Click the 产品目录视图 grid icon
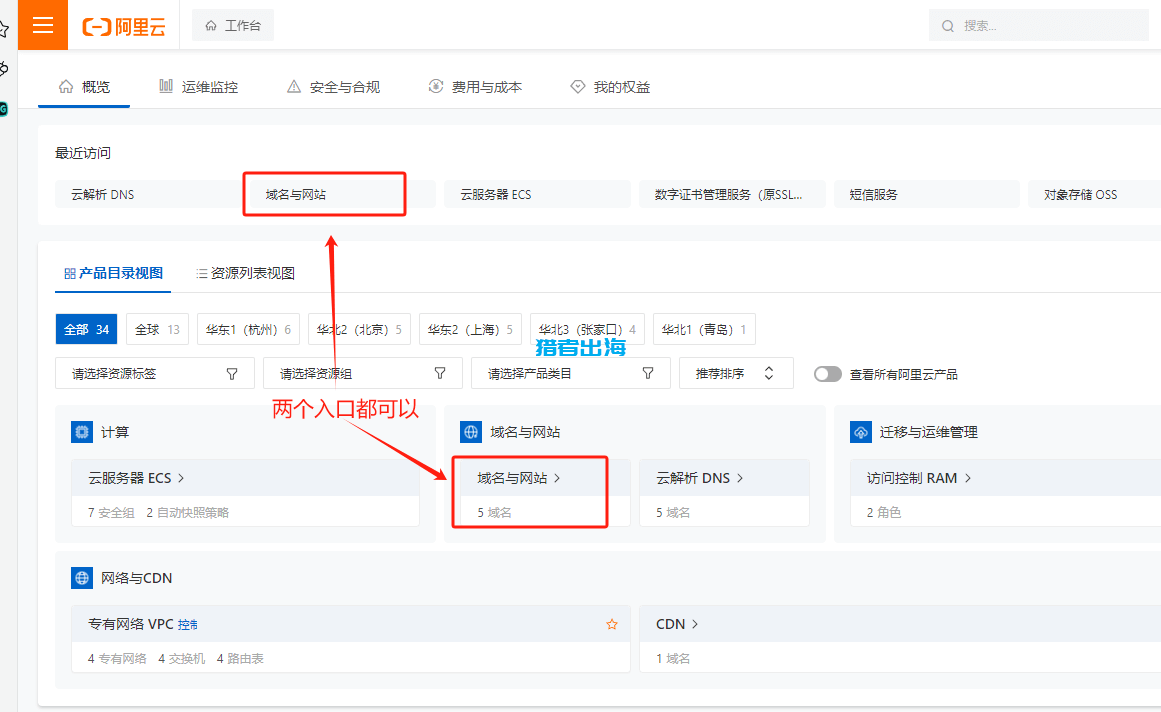 [x=70, y=274]
